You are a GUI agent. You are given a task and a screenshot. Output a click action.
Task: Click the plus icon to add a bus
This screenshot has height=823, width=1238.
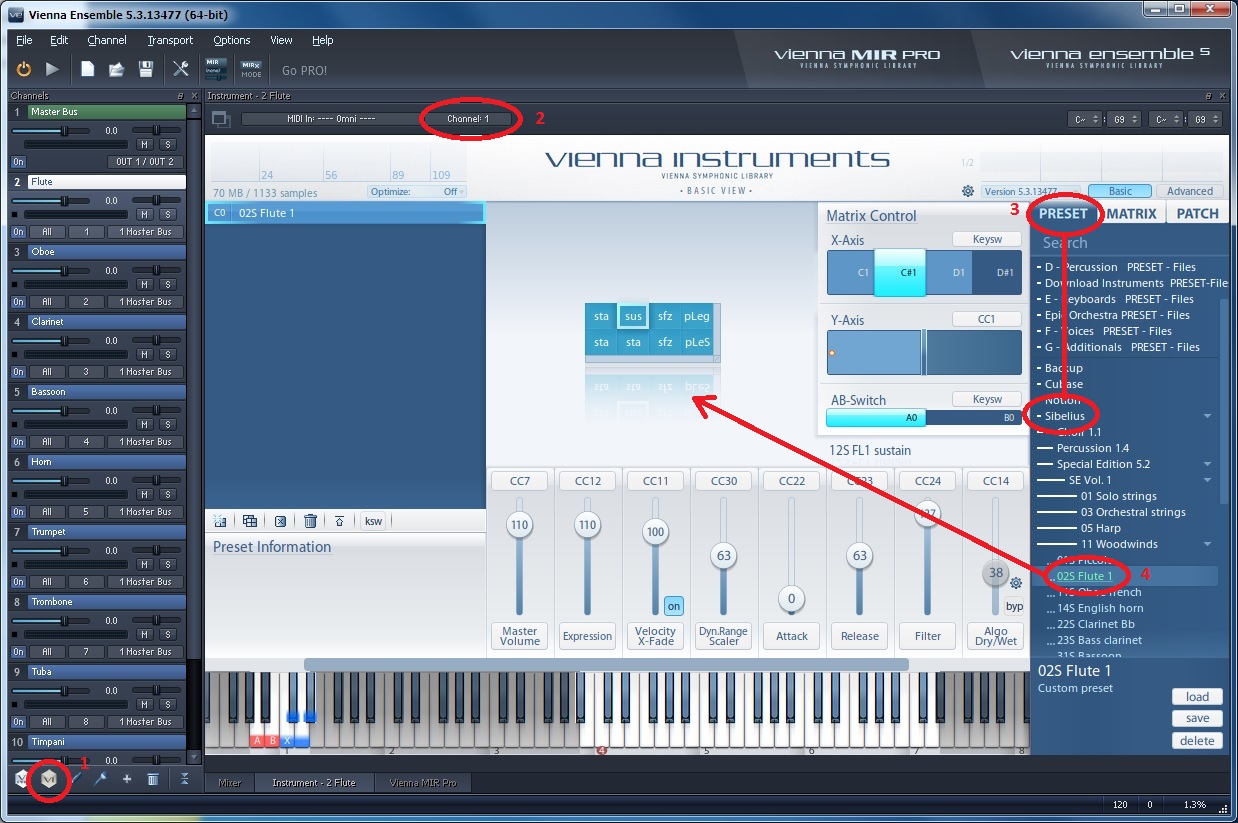(127, 779)
